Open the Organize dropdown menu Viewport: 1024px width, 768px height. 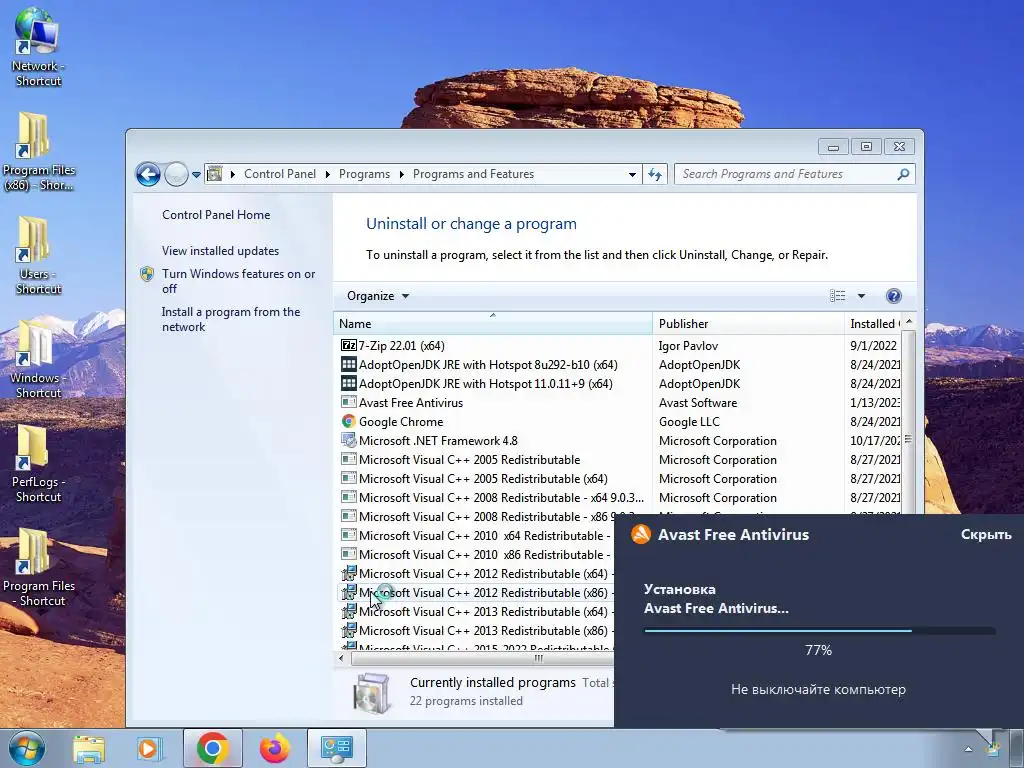[x=377, y=296]
